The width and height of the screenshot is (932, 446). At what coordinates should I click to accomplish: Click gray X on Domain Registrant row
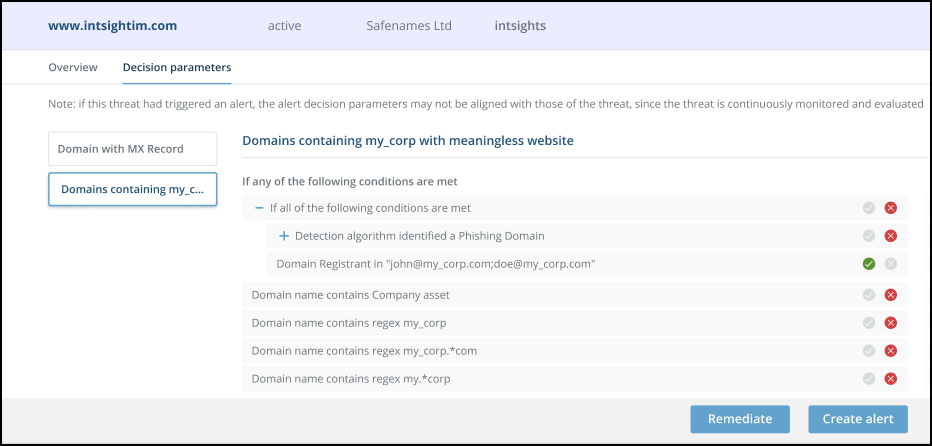tap(891, 264)
